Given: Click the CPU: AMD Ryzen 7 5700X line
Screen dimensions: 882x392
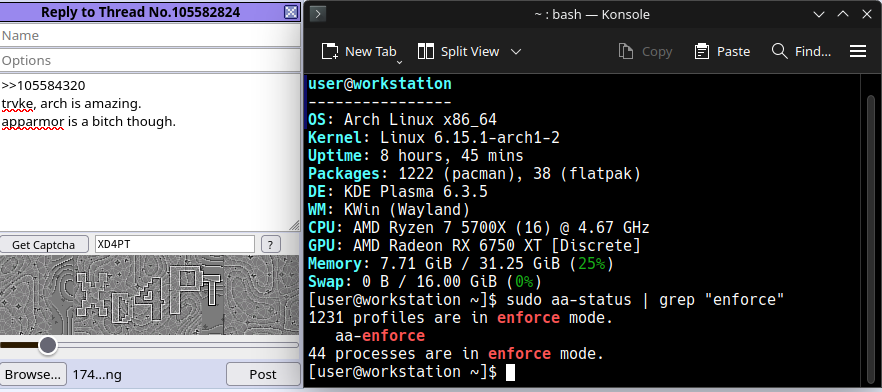Looking at the screenshot, I should click(x=479, y=228).
